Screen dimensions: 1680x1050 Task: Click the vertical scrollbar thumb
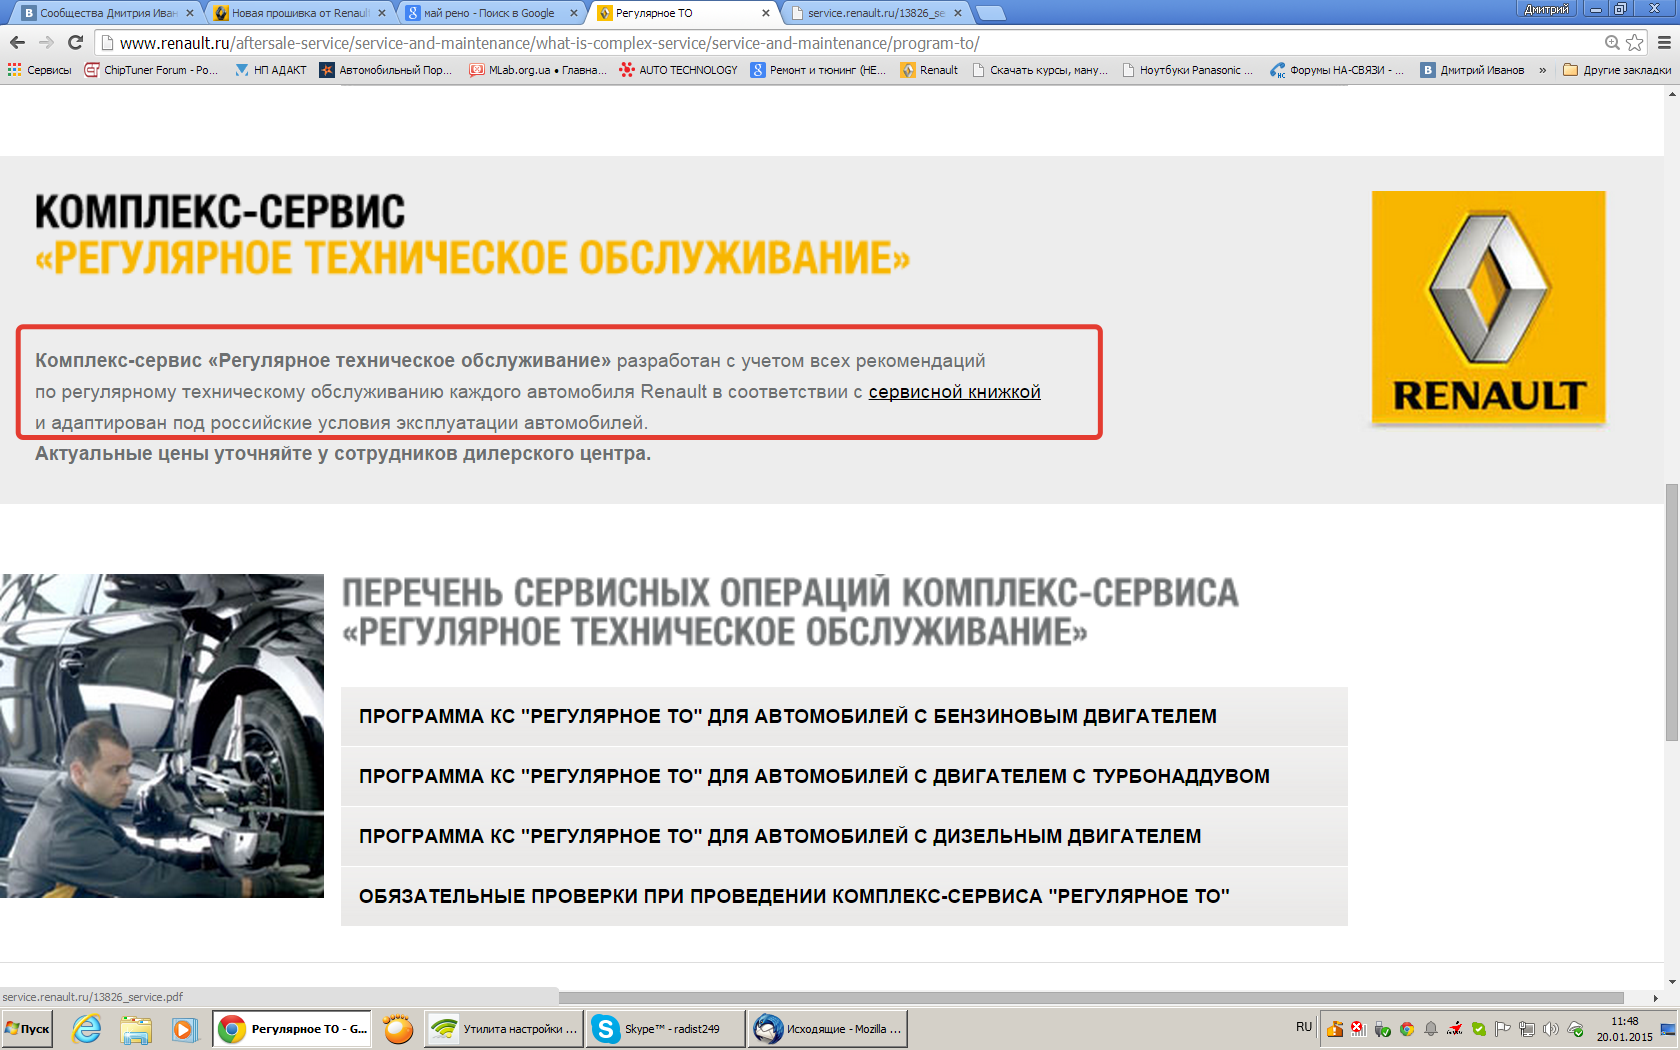click(x=1671, y=612)
